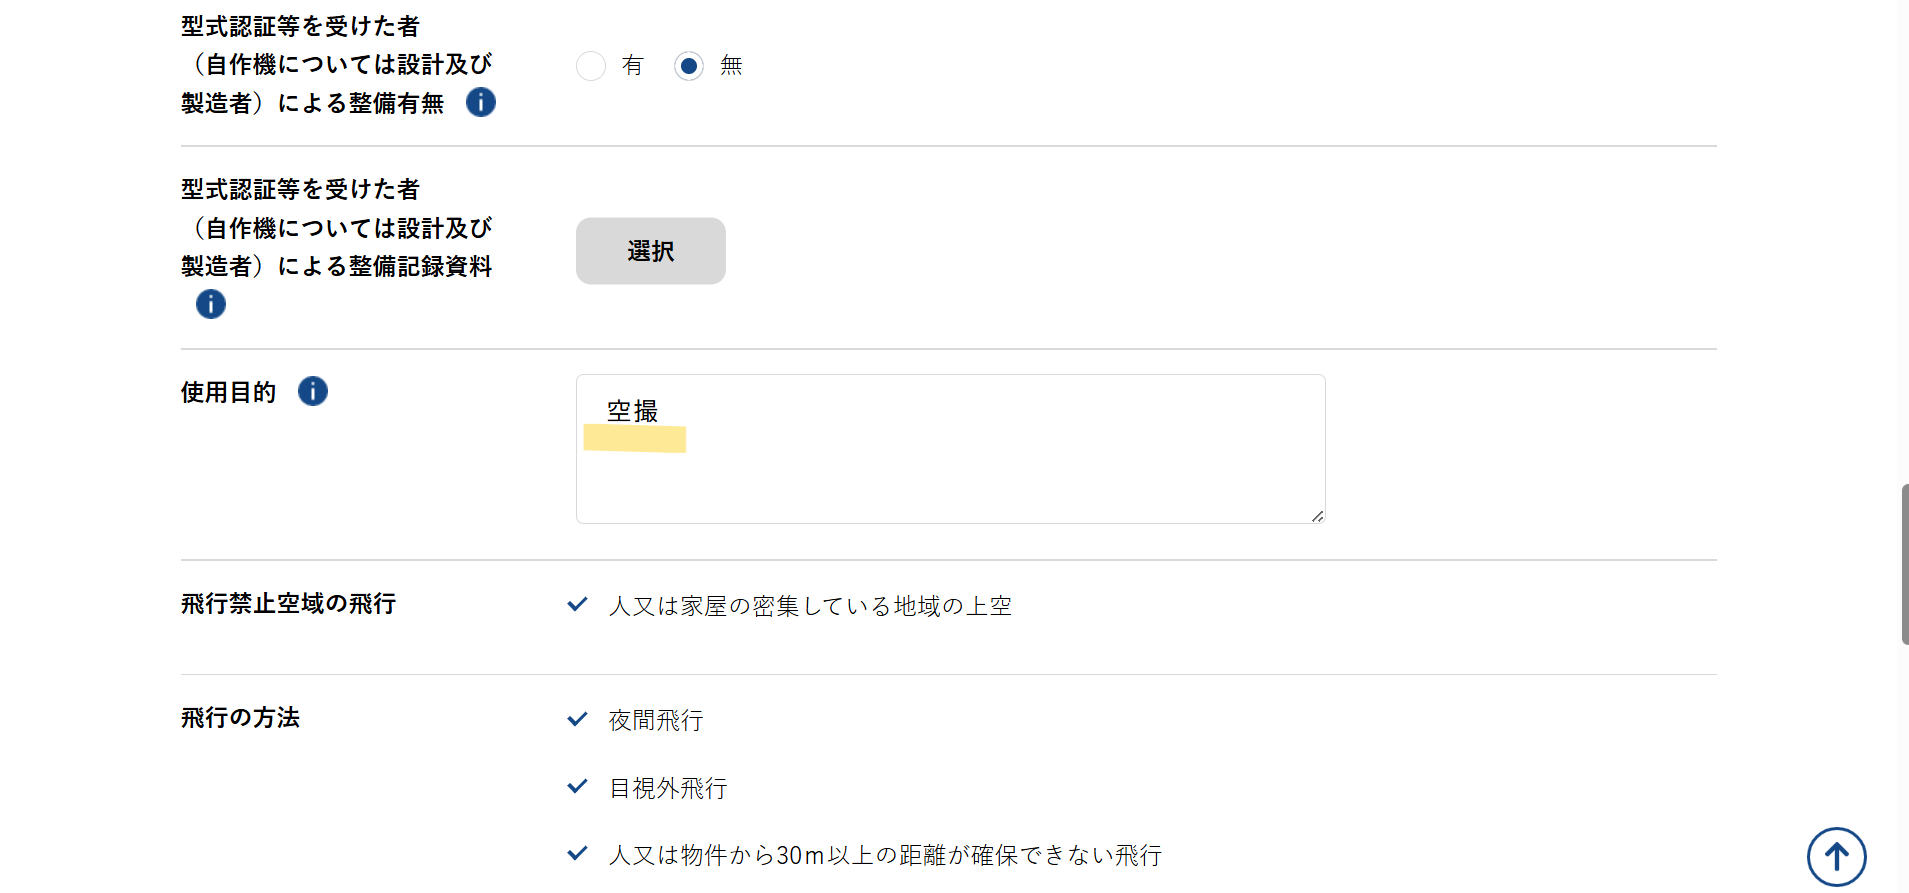Show info for 使用目的

click(313, 391)
